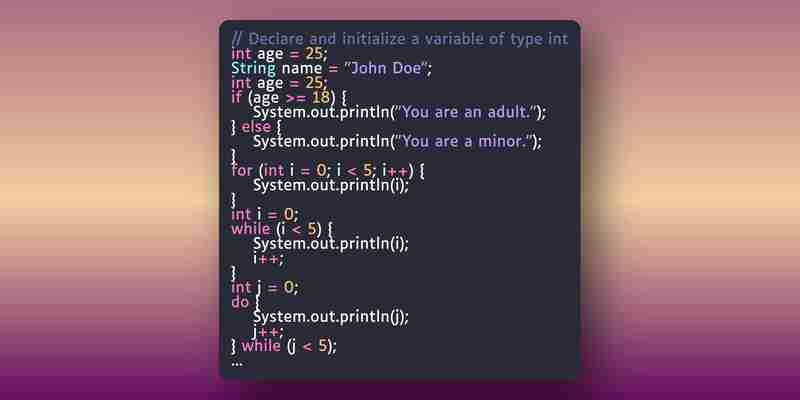Image resolution: width=800 pixels, height=400 pixels.
Task: Click the line "System.out.println(j);"
Action: coord(331,317)
